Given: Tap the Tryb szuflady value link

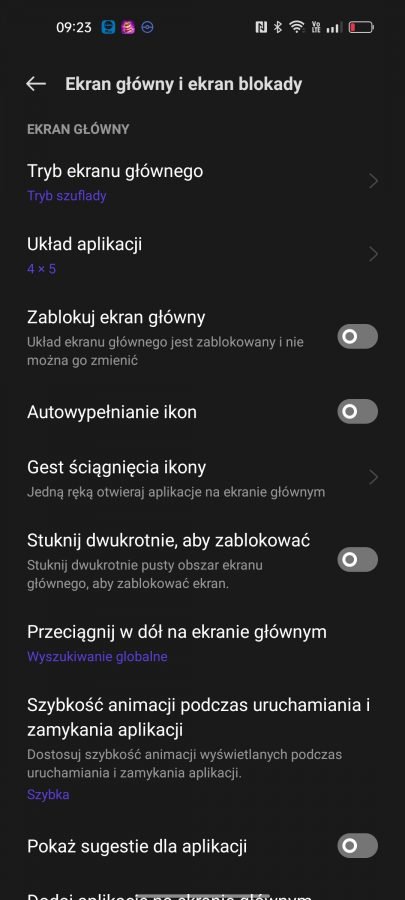Looking at the screenshot, I should coord(67,196).
